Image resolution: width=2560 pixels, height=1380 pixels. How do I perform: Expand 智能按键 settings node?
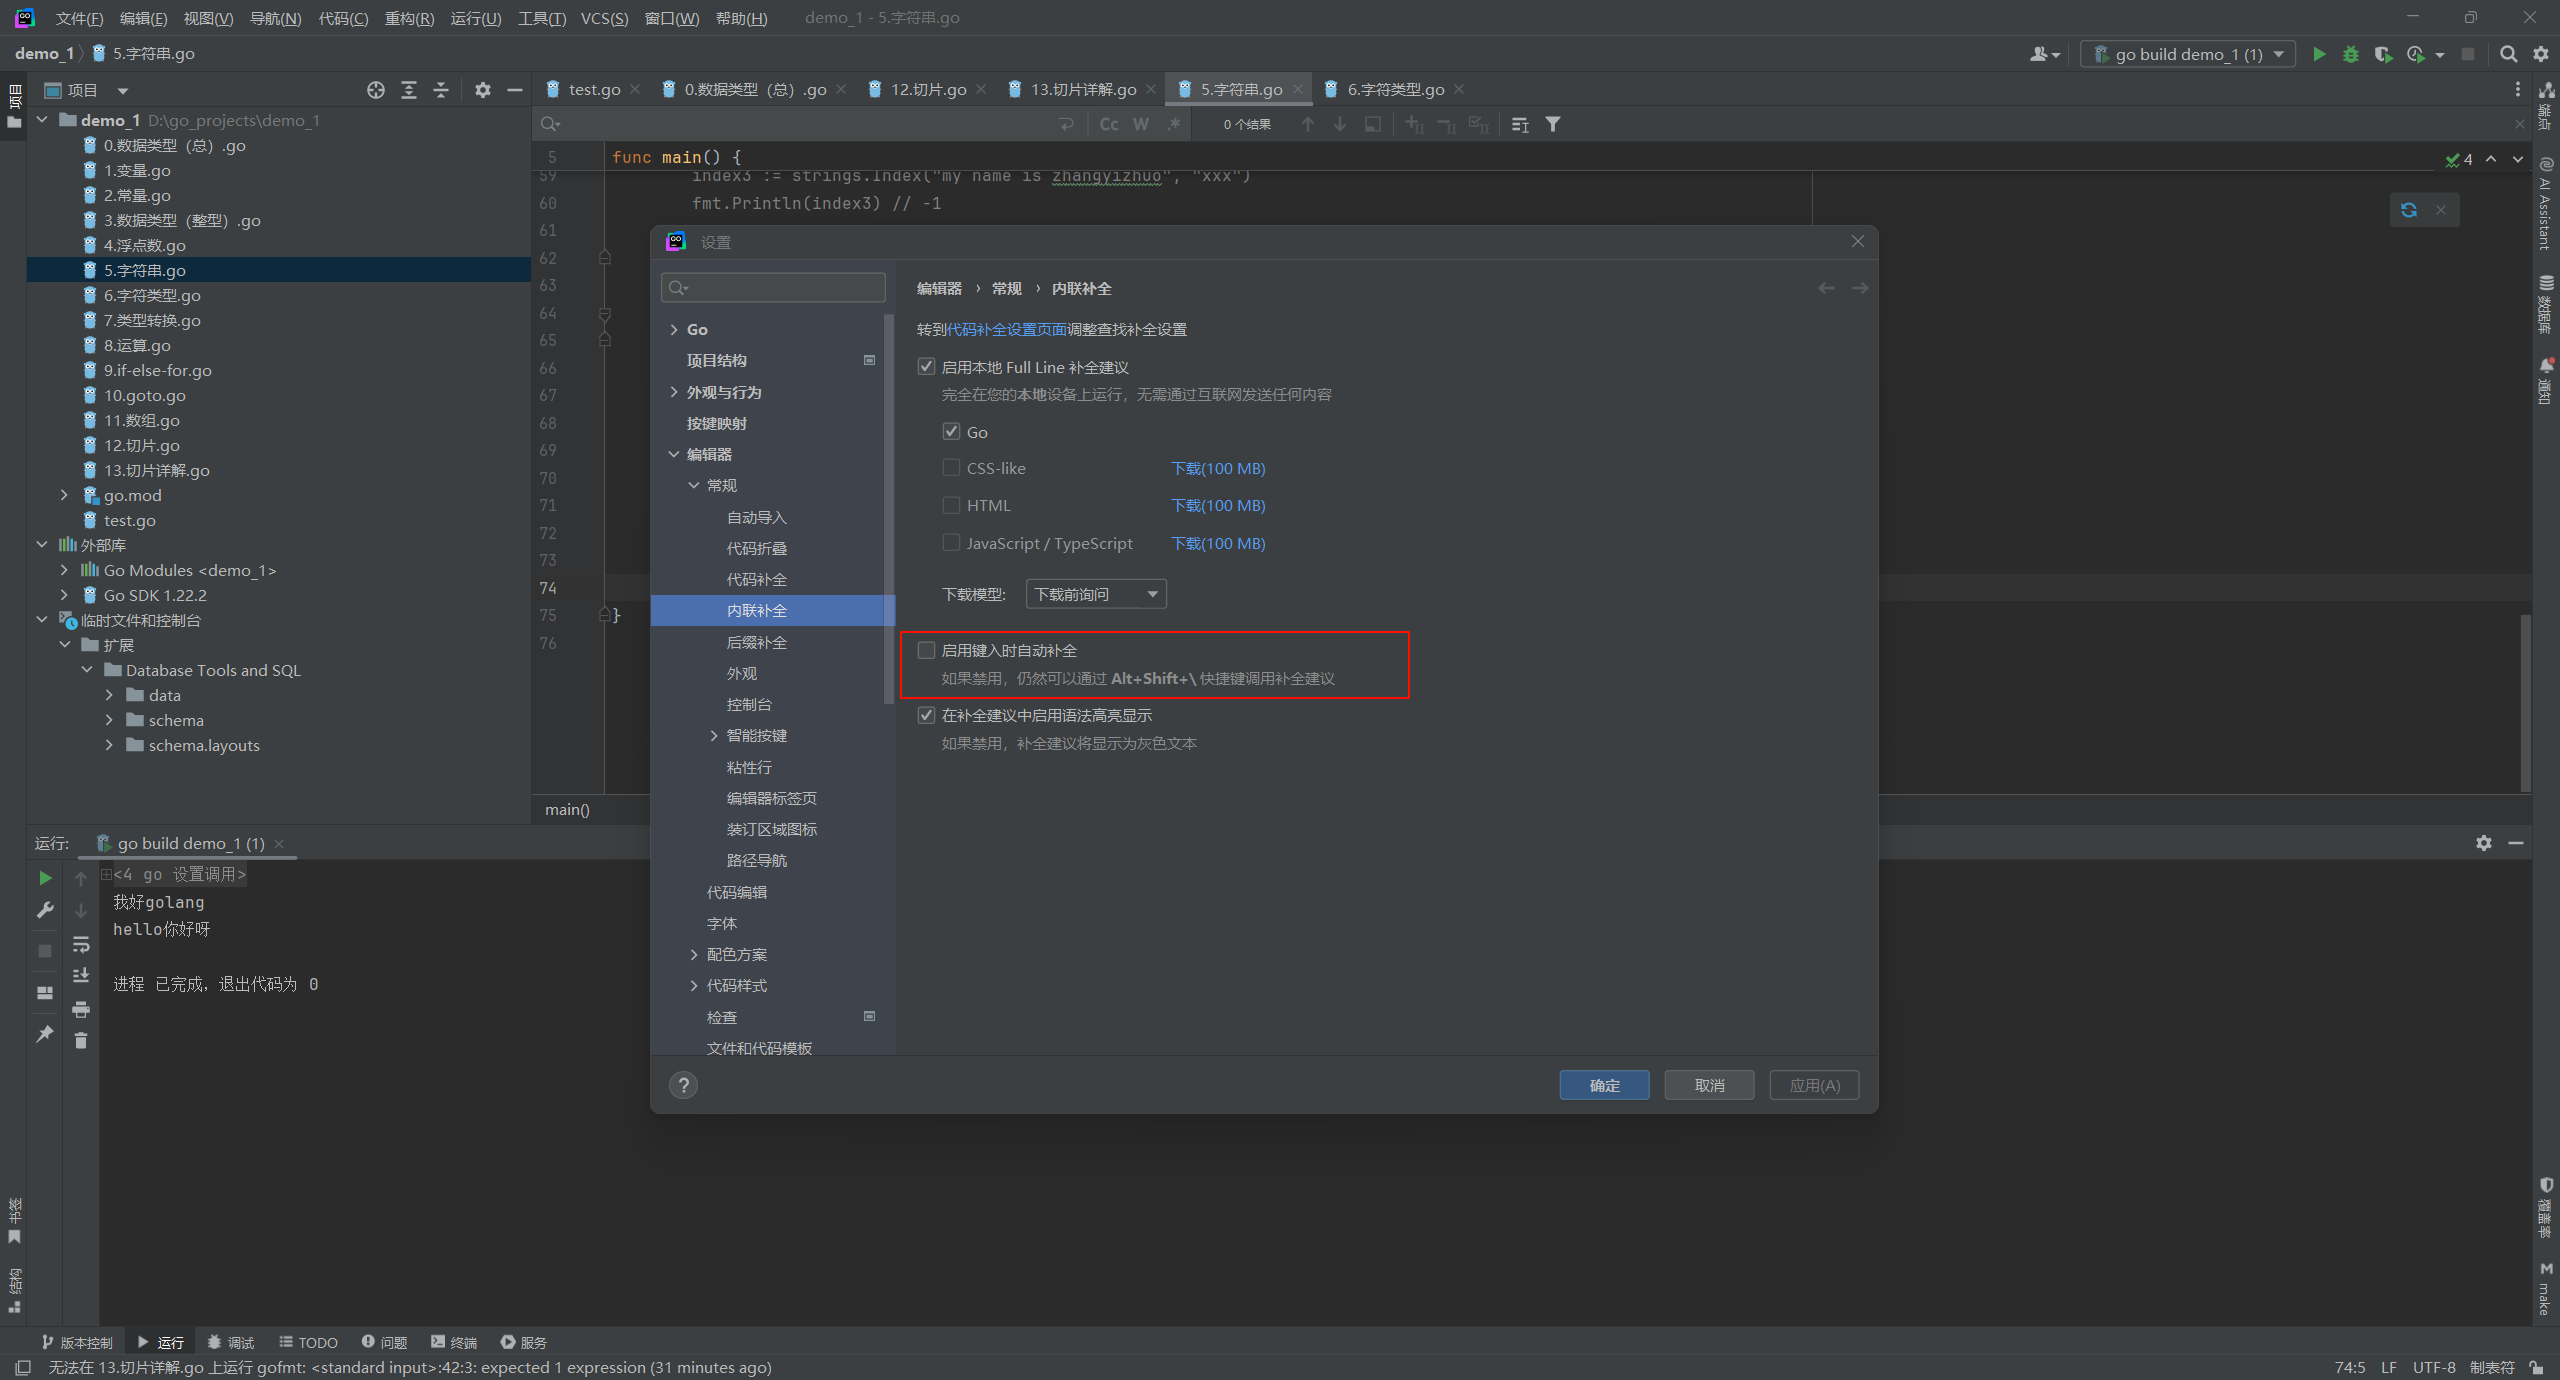714,735
